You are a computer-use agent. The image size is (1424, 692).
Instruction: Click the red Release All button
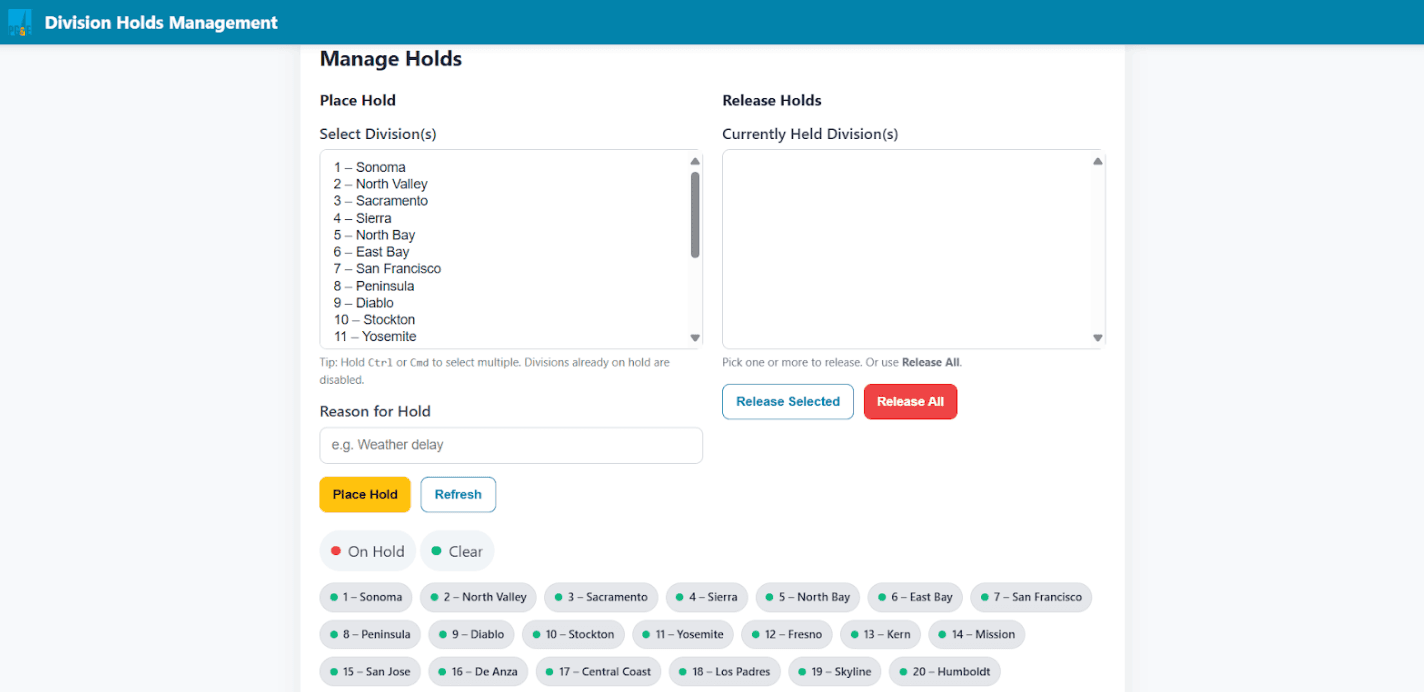coord(910,401)
